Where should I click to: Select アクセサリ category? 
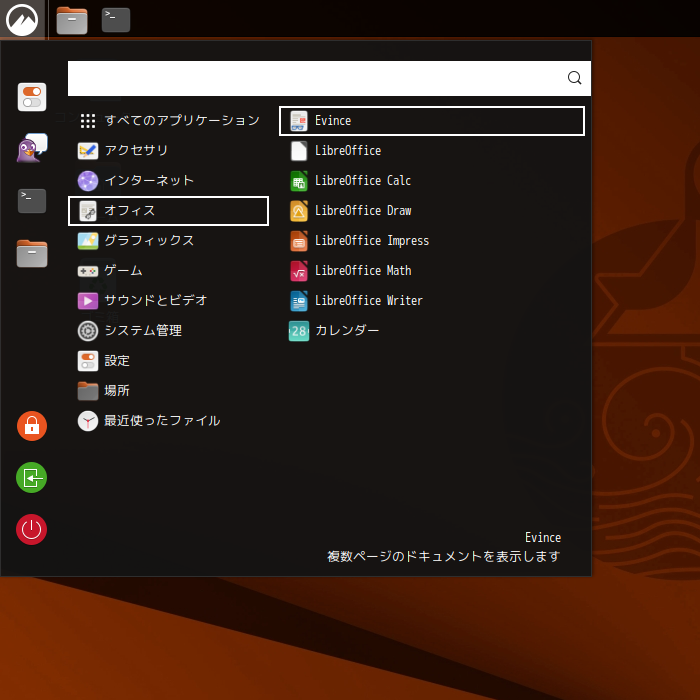pos(168,150)
